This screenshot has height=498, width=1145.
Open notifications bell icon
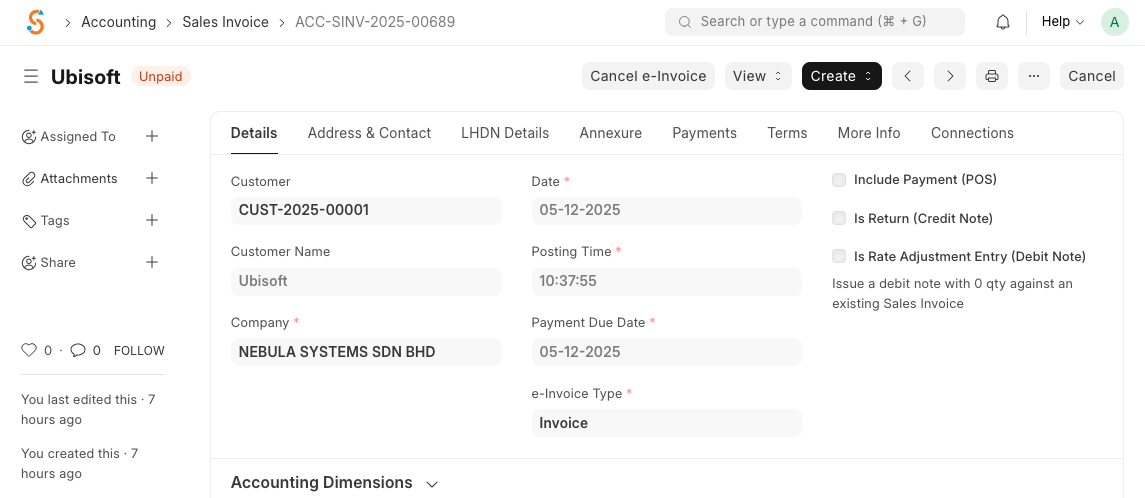[x=1003, y=22]
